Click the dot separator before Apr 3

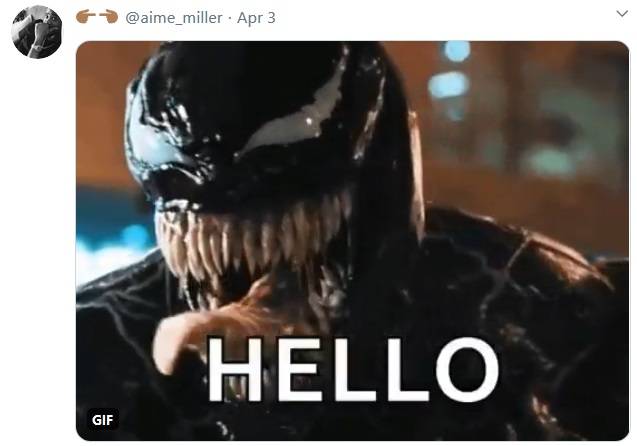pyautogui.click(x=230, y=18)
